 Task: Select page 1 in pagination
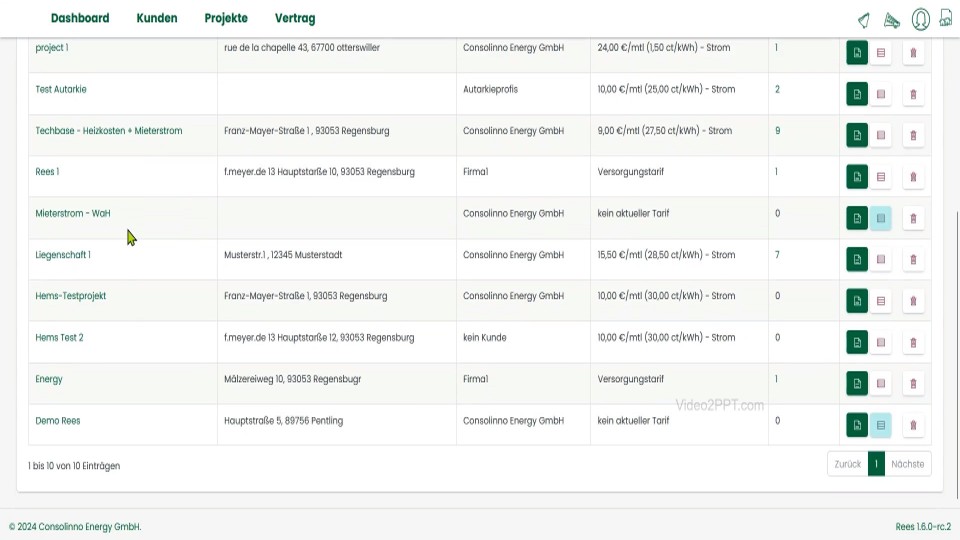point(876,464)
